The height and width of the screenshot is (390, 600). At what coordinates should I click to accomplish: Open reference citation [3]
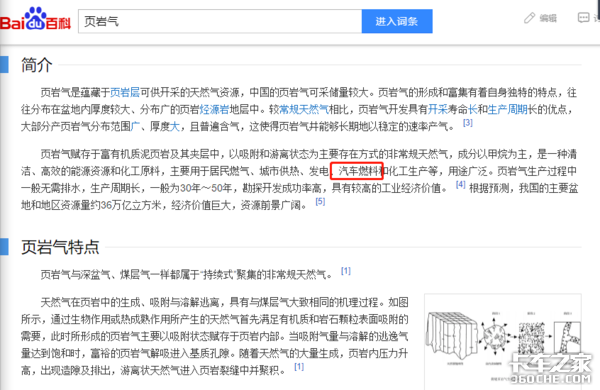pos(468,123)
